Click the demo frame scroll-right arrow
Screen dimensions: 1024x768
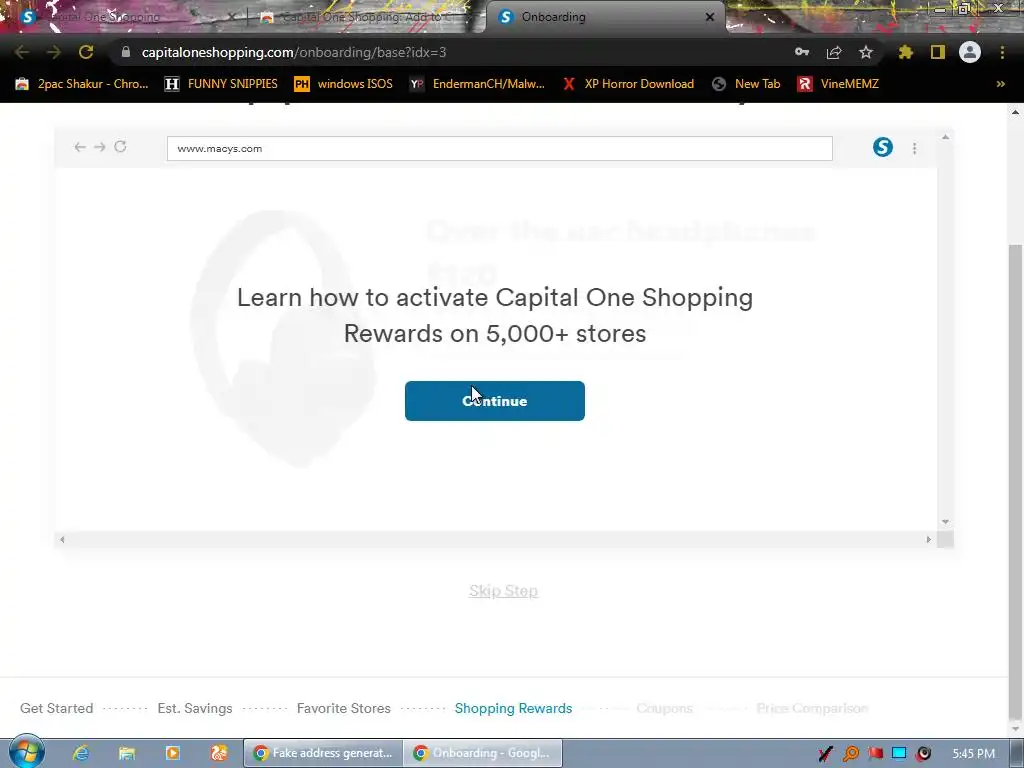tap(929, 539)
